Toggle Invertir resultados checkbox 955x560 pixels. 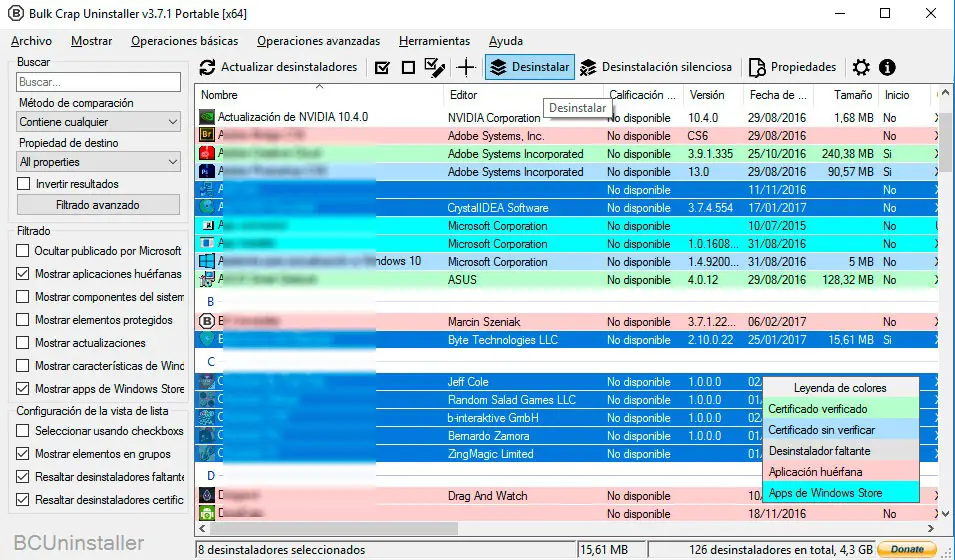tap(23, 183)
